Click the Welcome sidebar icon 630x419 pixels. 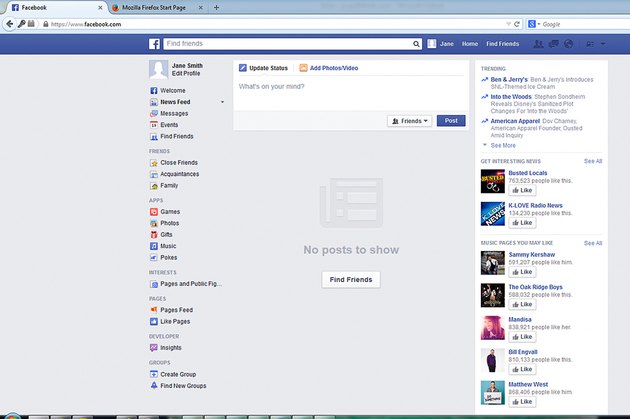pyautogui.click(x=153, y=91)
